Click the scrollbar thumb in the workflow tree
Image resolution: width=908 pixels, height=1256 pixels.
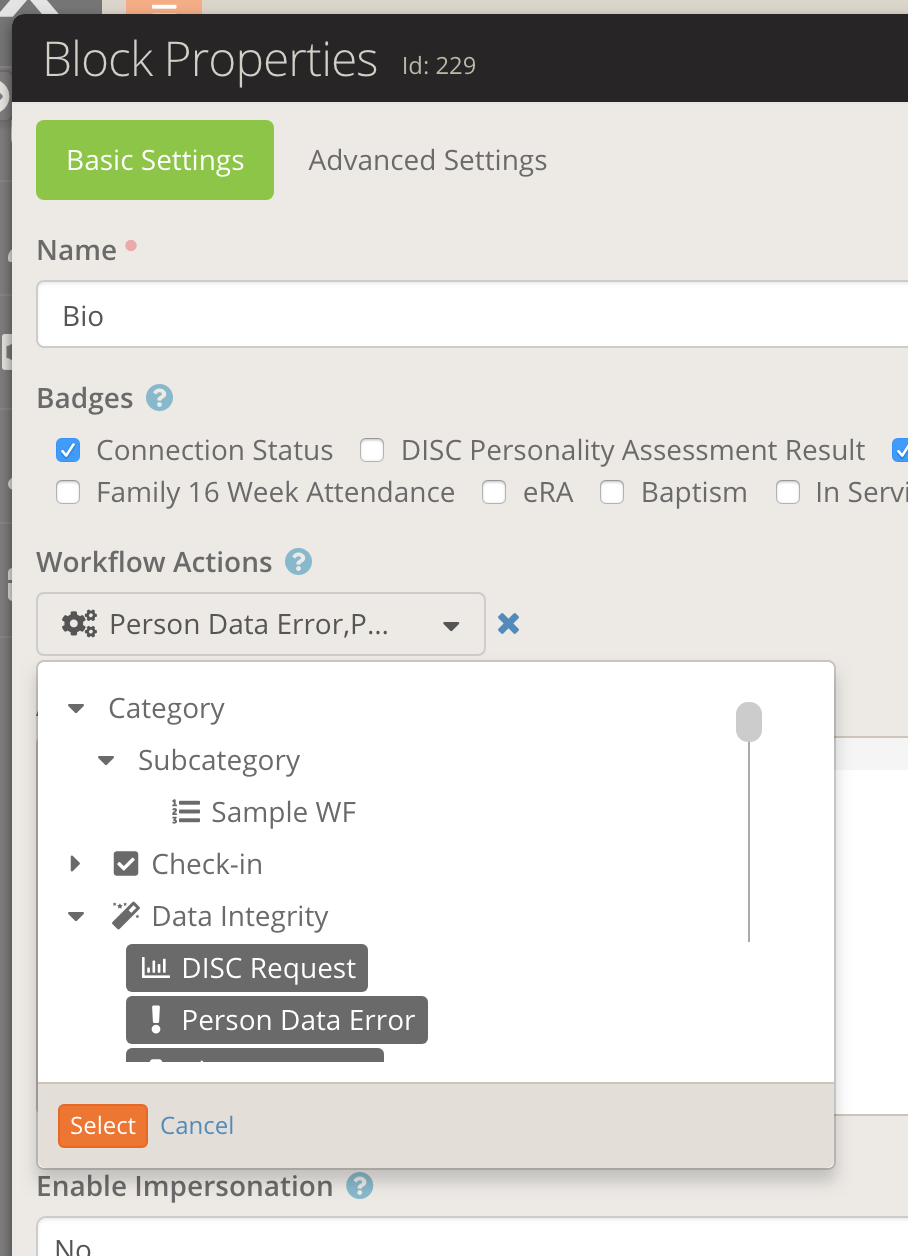tap(748, 721)
